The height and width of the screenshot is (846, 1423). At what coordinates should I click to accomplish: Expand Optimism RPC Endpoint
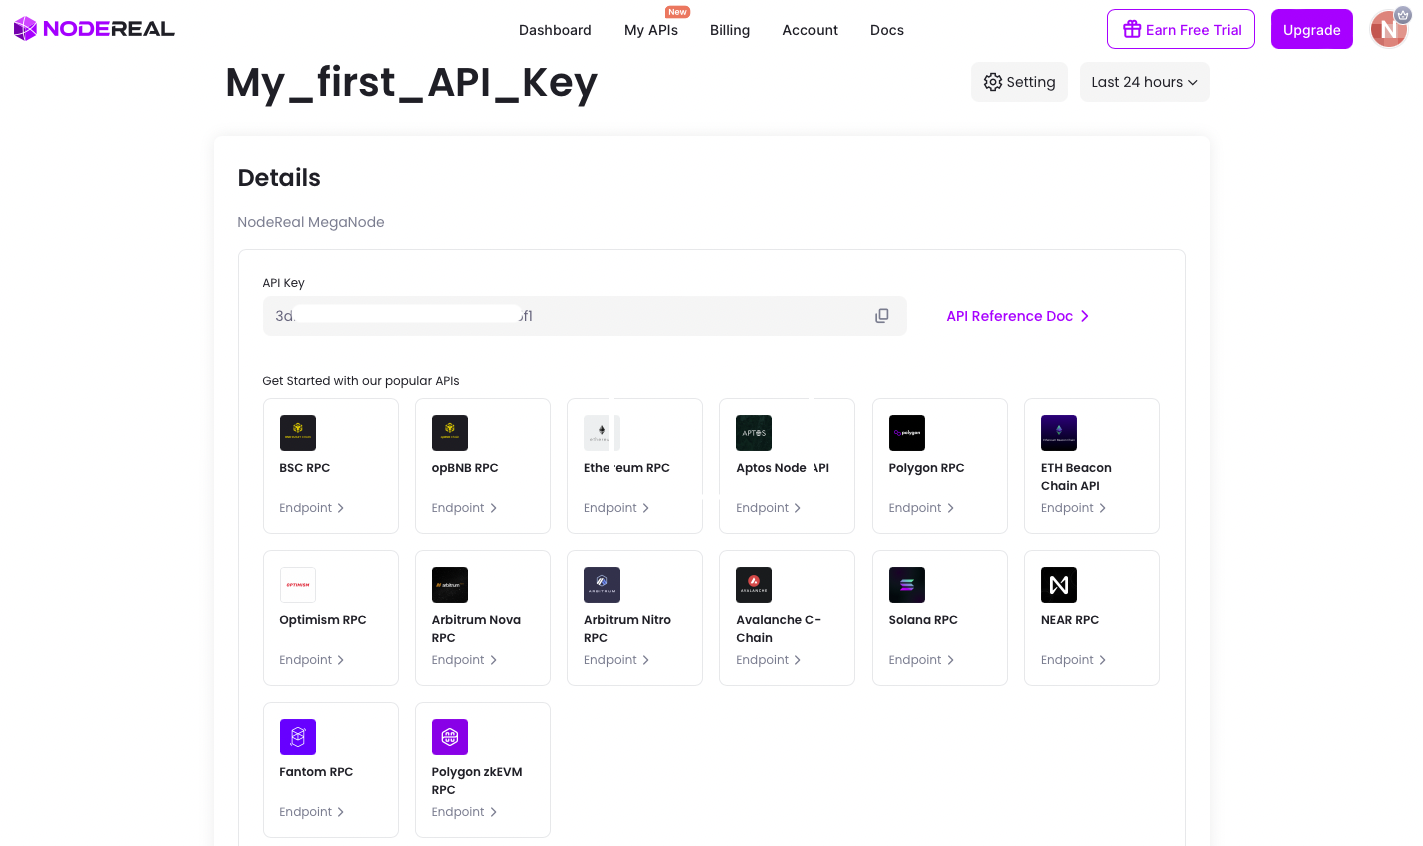click(312, 660)
